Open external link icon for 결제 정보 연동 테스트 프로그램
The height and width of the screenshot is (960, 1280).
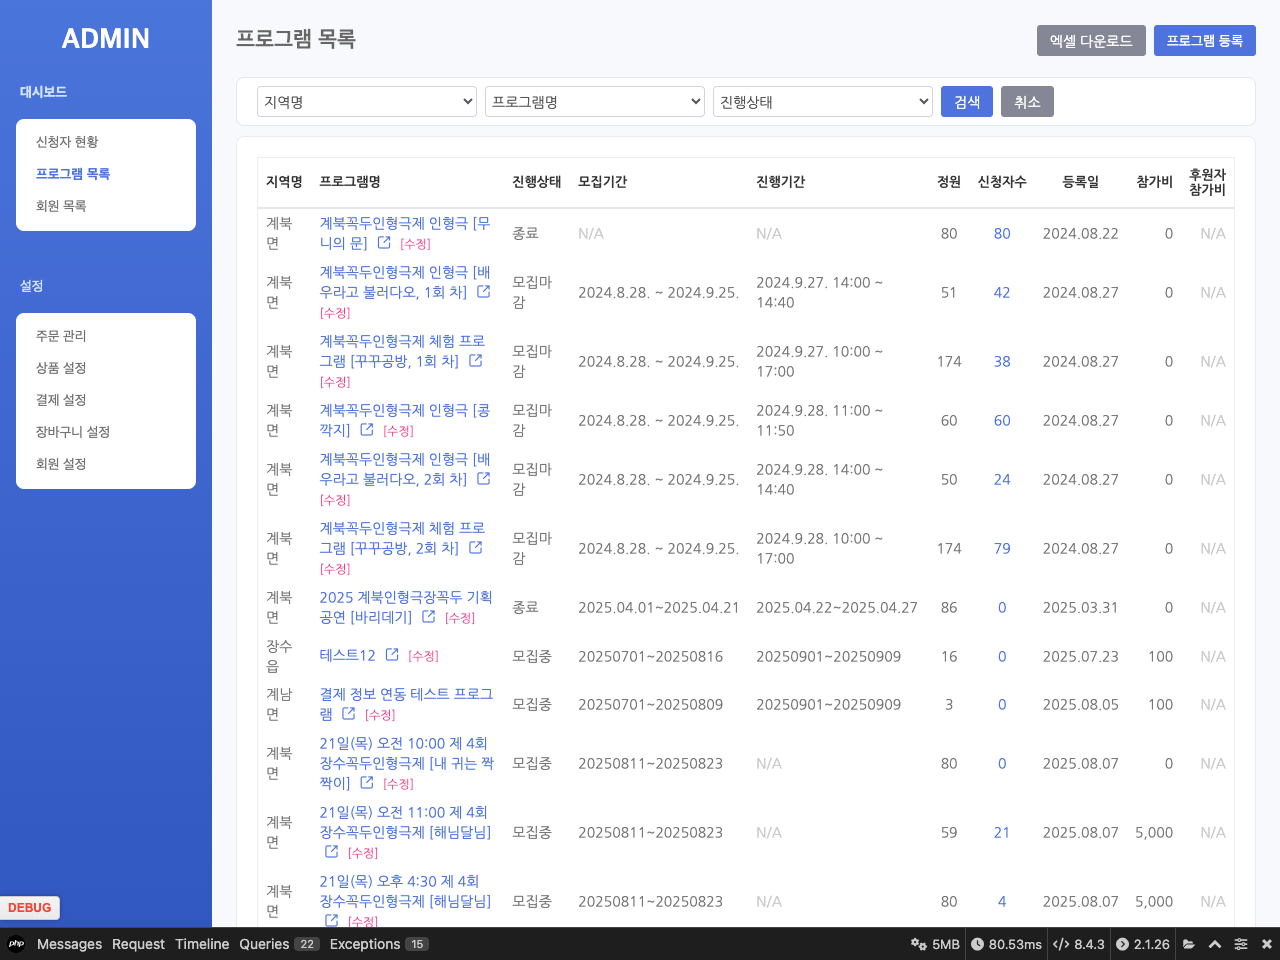coord(348,714)
